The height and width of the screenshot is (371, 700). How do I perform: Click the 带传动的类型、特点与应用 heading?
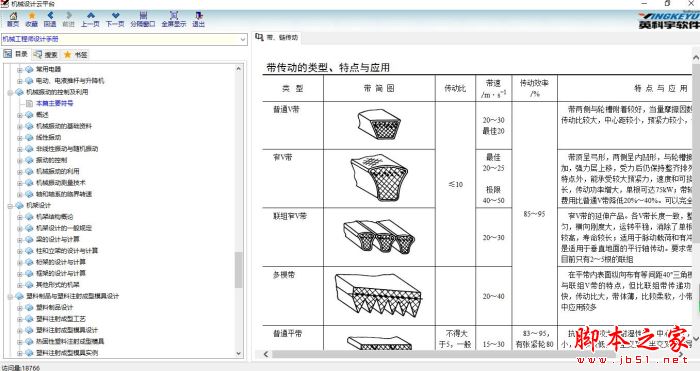328,67
